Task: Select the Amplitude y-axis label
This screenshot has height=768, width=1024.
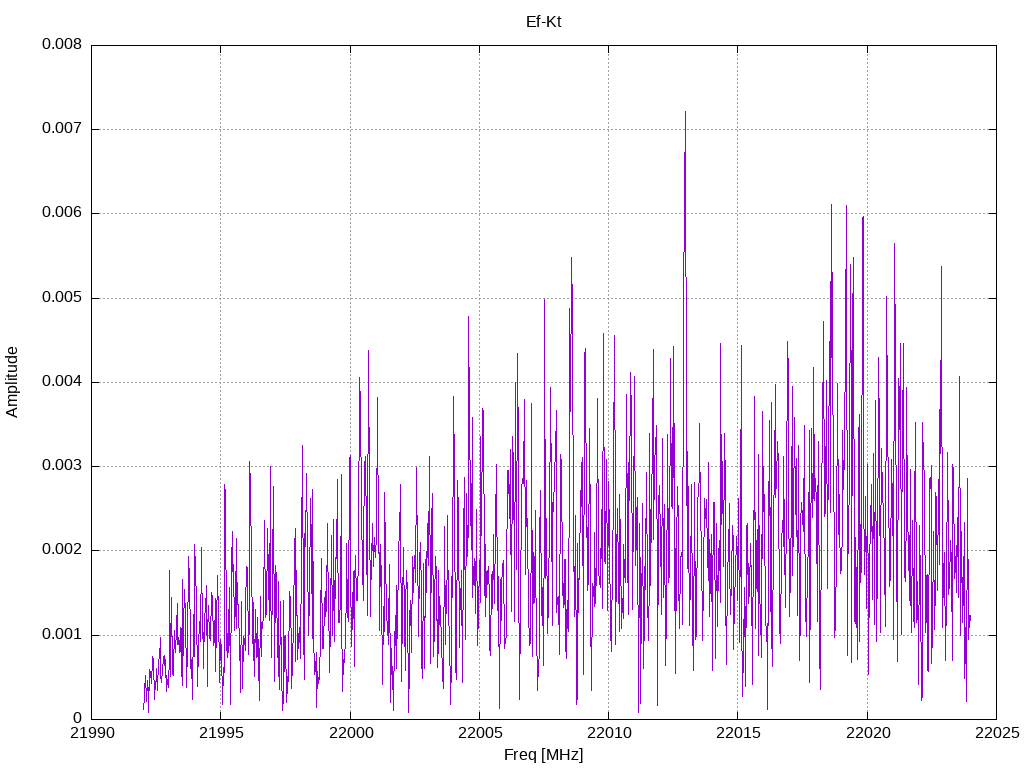Action: click(x=12, y=382)
